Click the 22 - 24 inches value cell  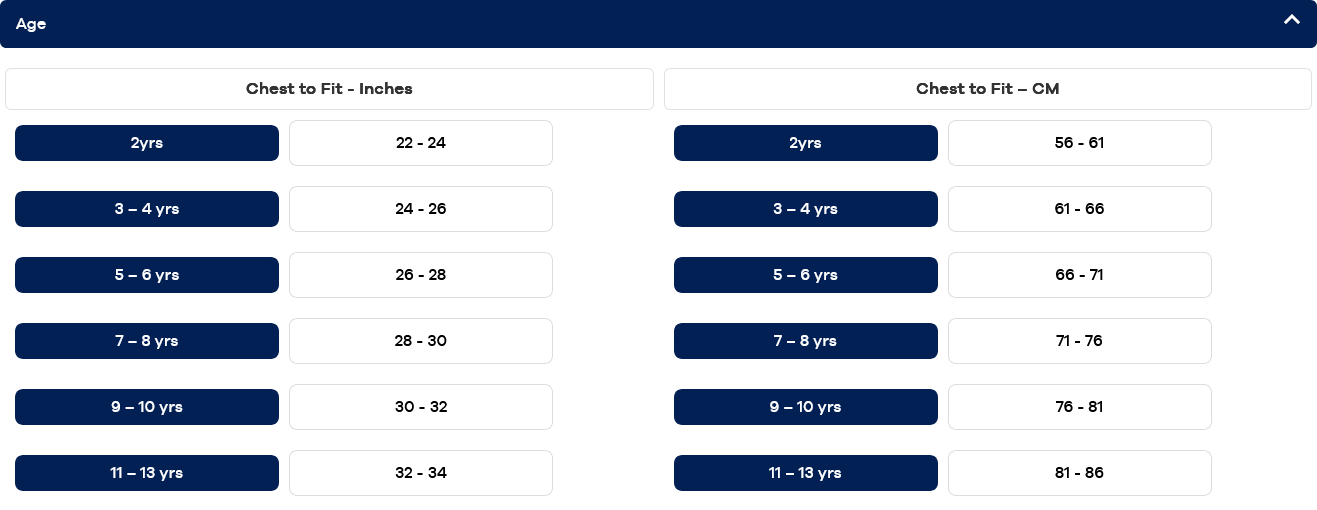pos(421,143)
